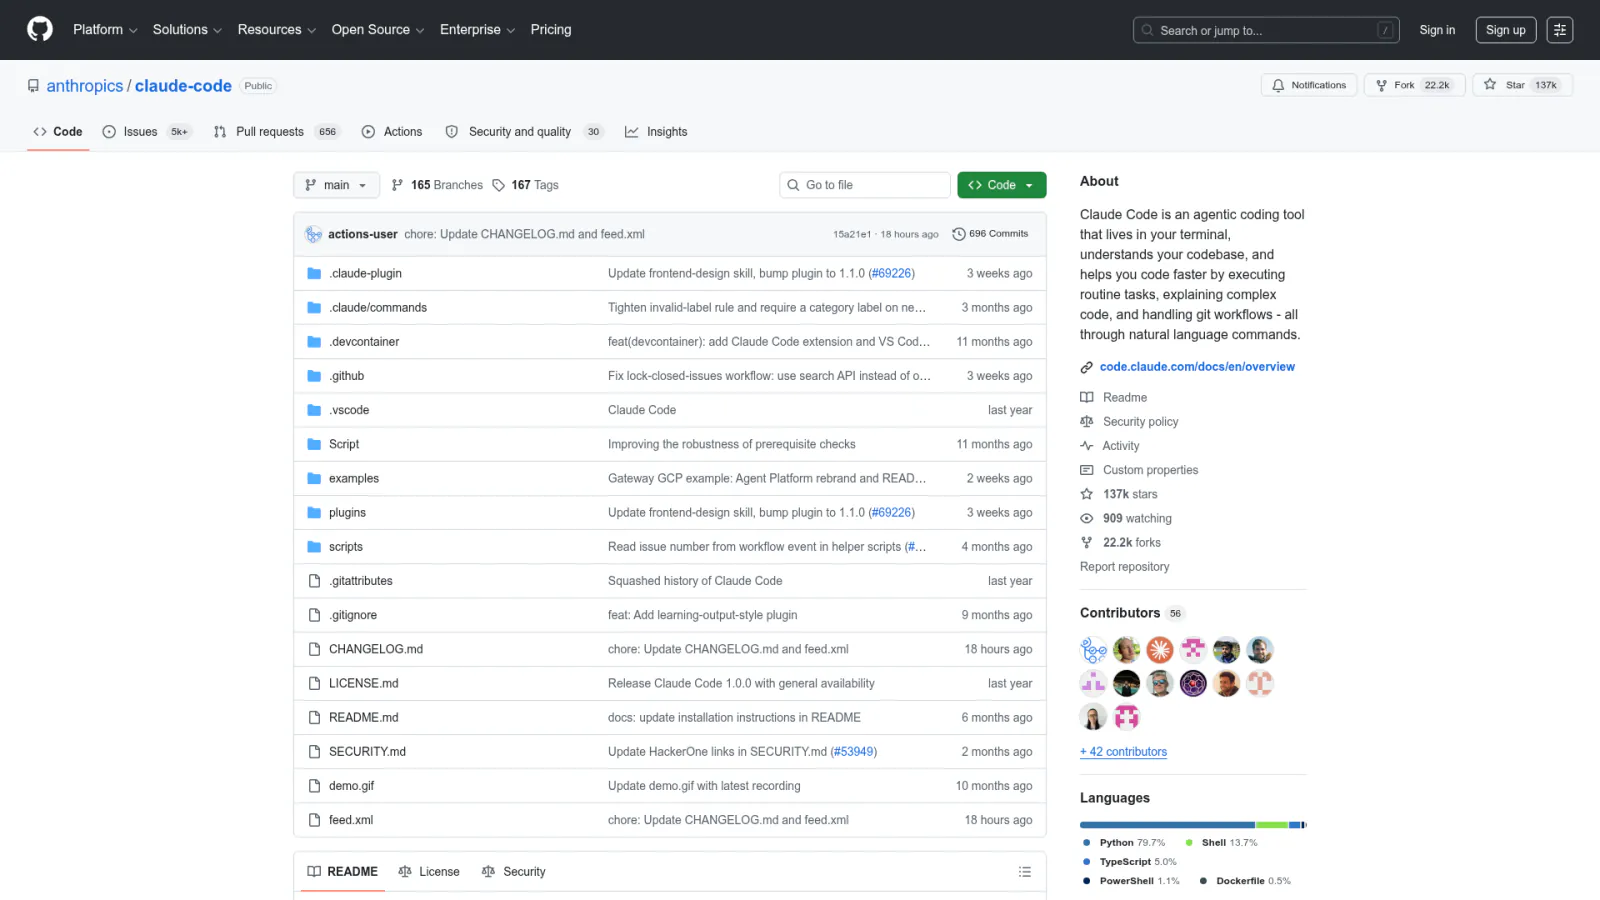Click the scripts folder icon
Image resolution: width=1600 pixels, height=900 pixels.
point(314,547)
